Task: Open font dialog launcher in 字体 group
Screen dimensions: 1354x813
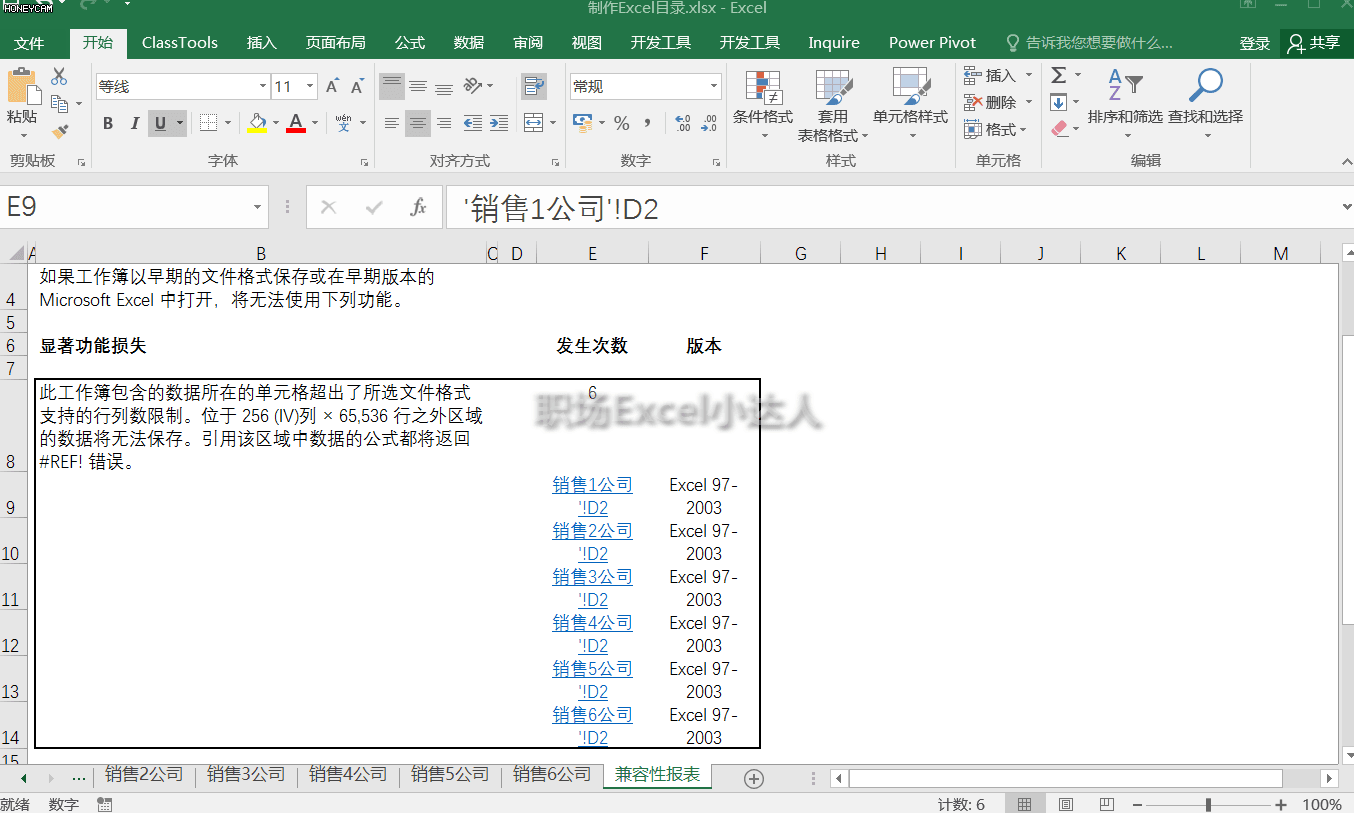Action: click(364, 162)
